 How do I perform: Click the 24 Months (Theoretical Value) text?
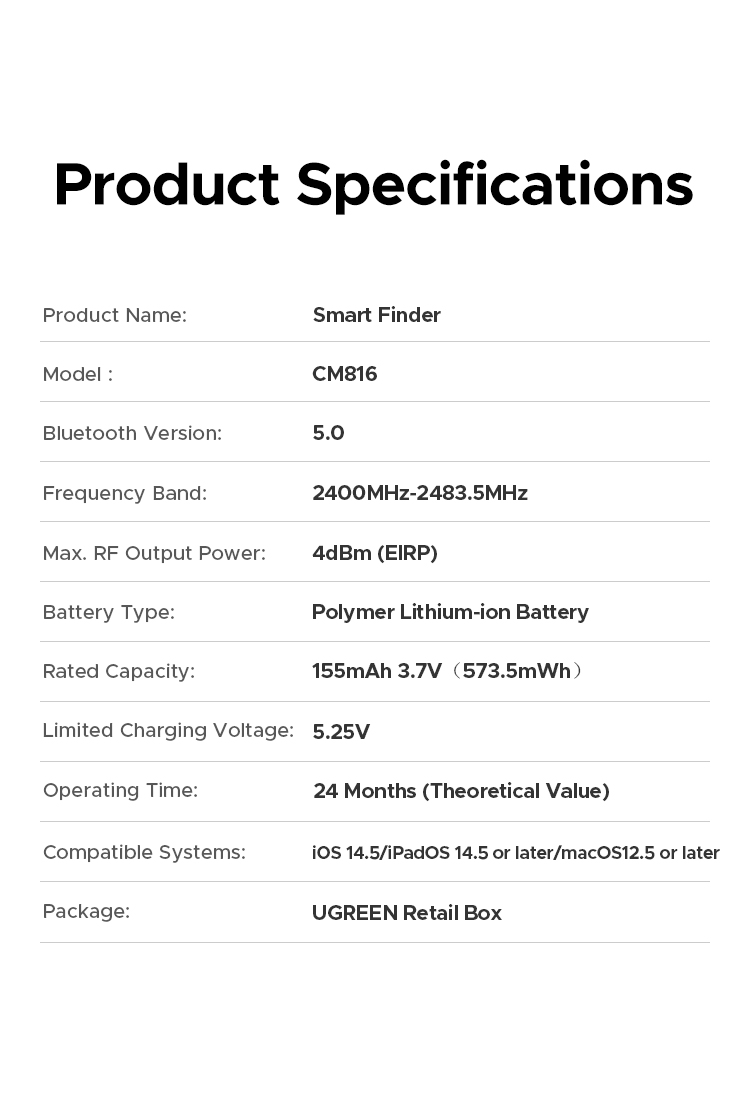[x=461, y=791]
